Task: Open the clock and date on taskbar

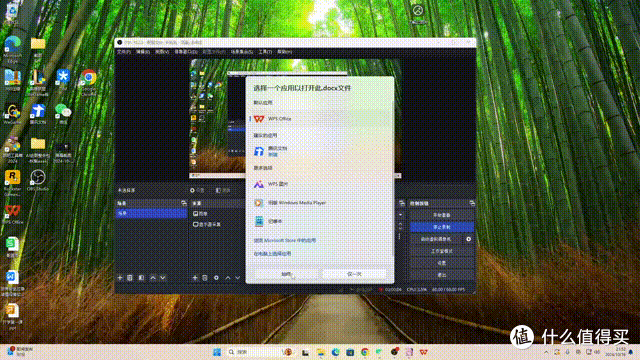Action: tap(615, 352)
